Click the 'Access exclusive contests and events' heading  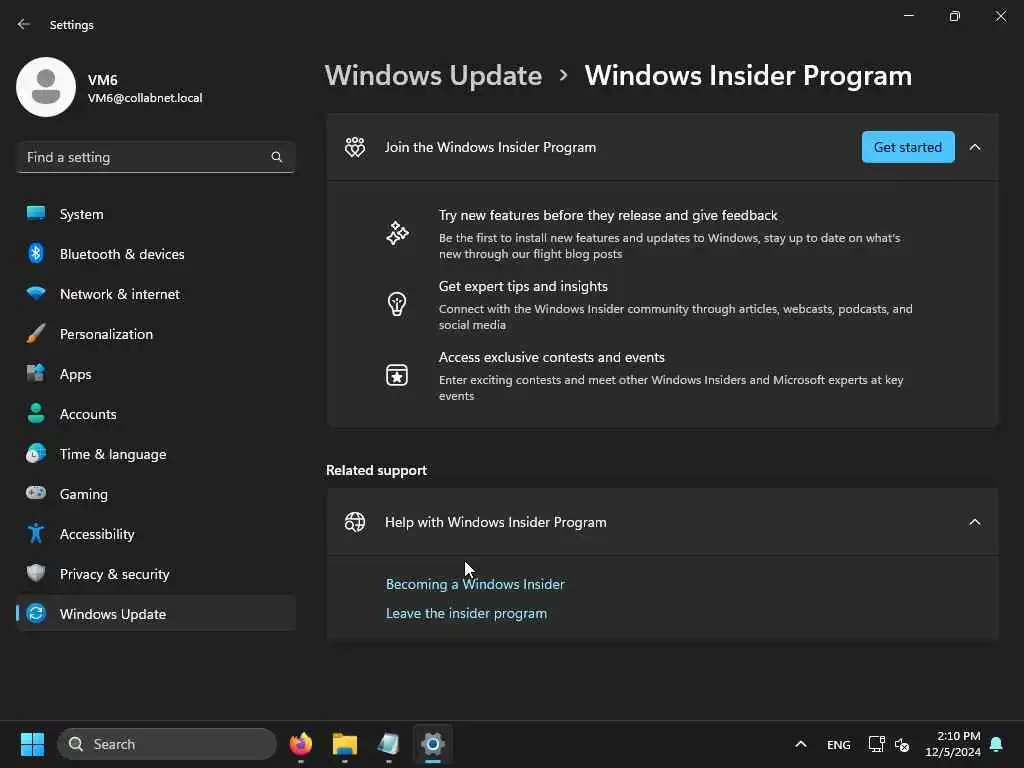tap(552, 357)
